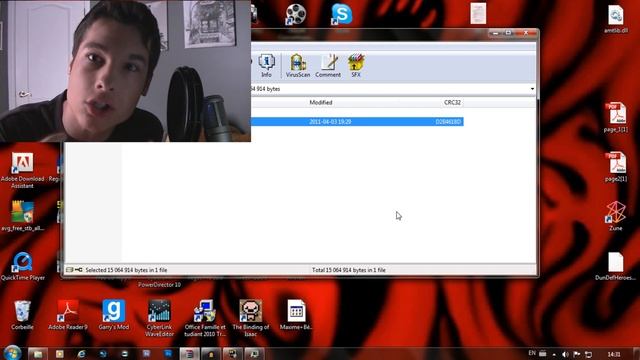Click the key icon in WinRAR status bar
Viewport: 640px width, 360px height.
coord(79,270)
